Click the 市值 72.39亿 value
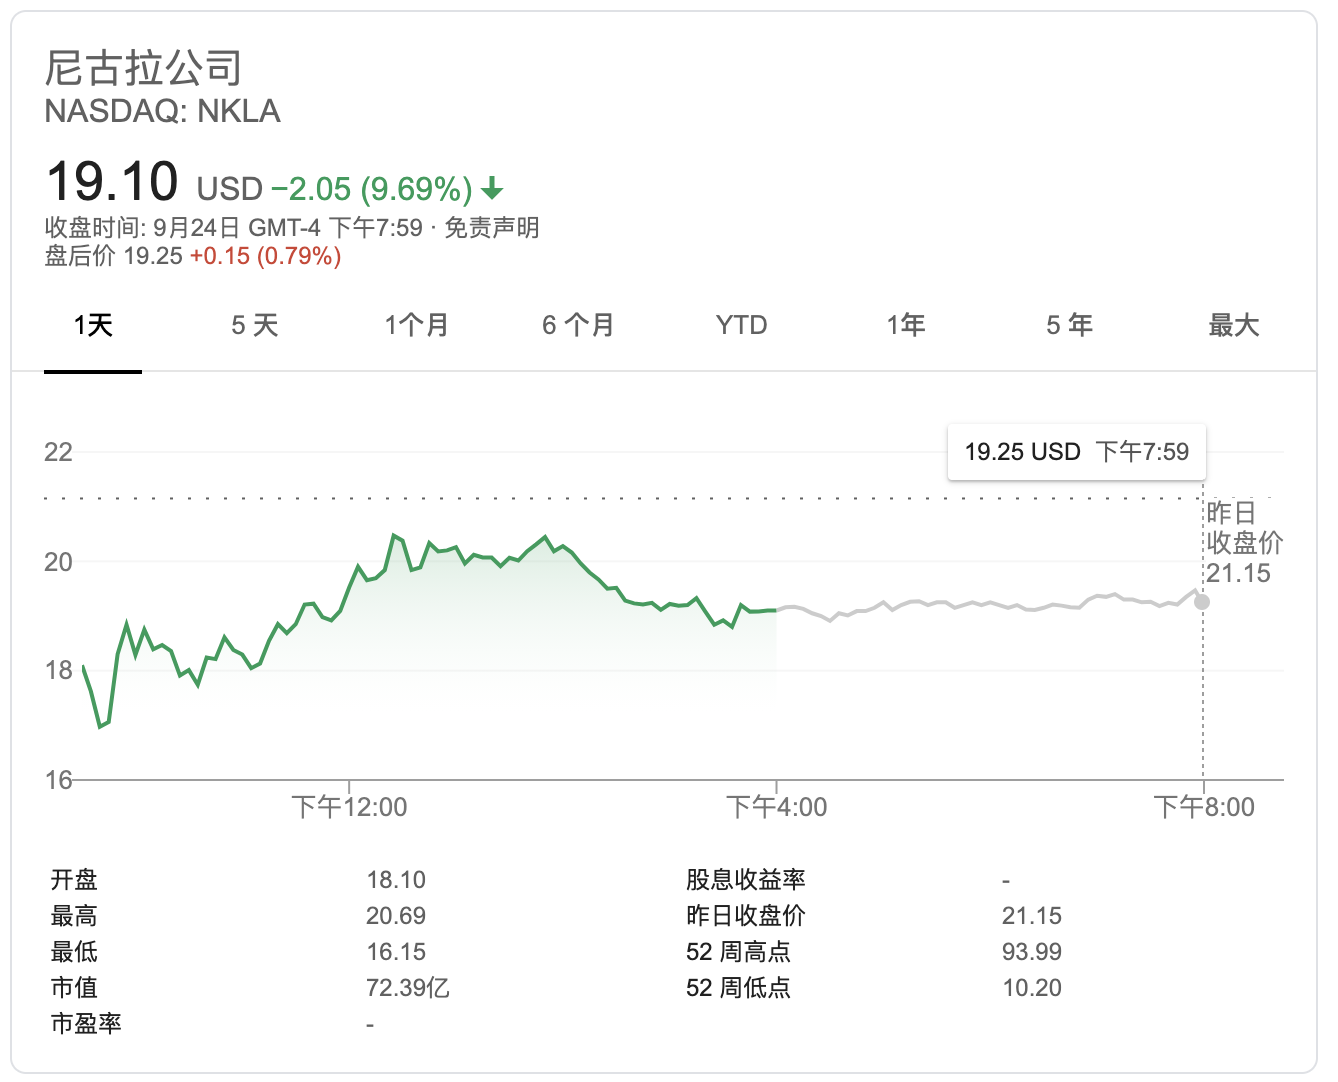Viewport: 1338px width, 1082px height. pos(408,988)
